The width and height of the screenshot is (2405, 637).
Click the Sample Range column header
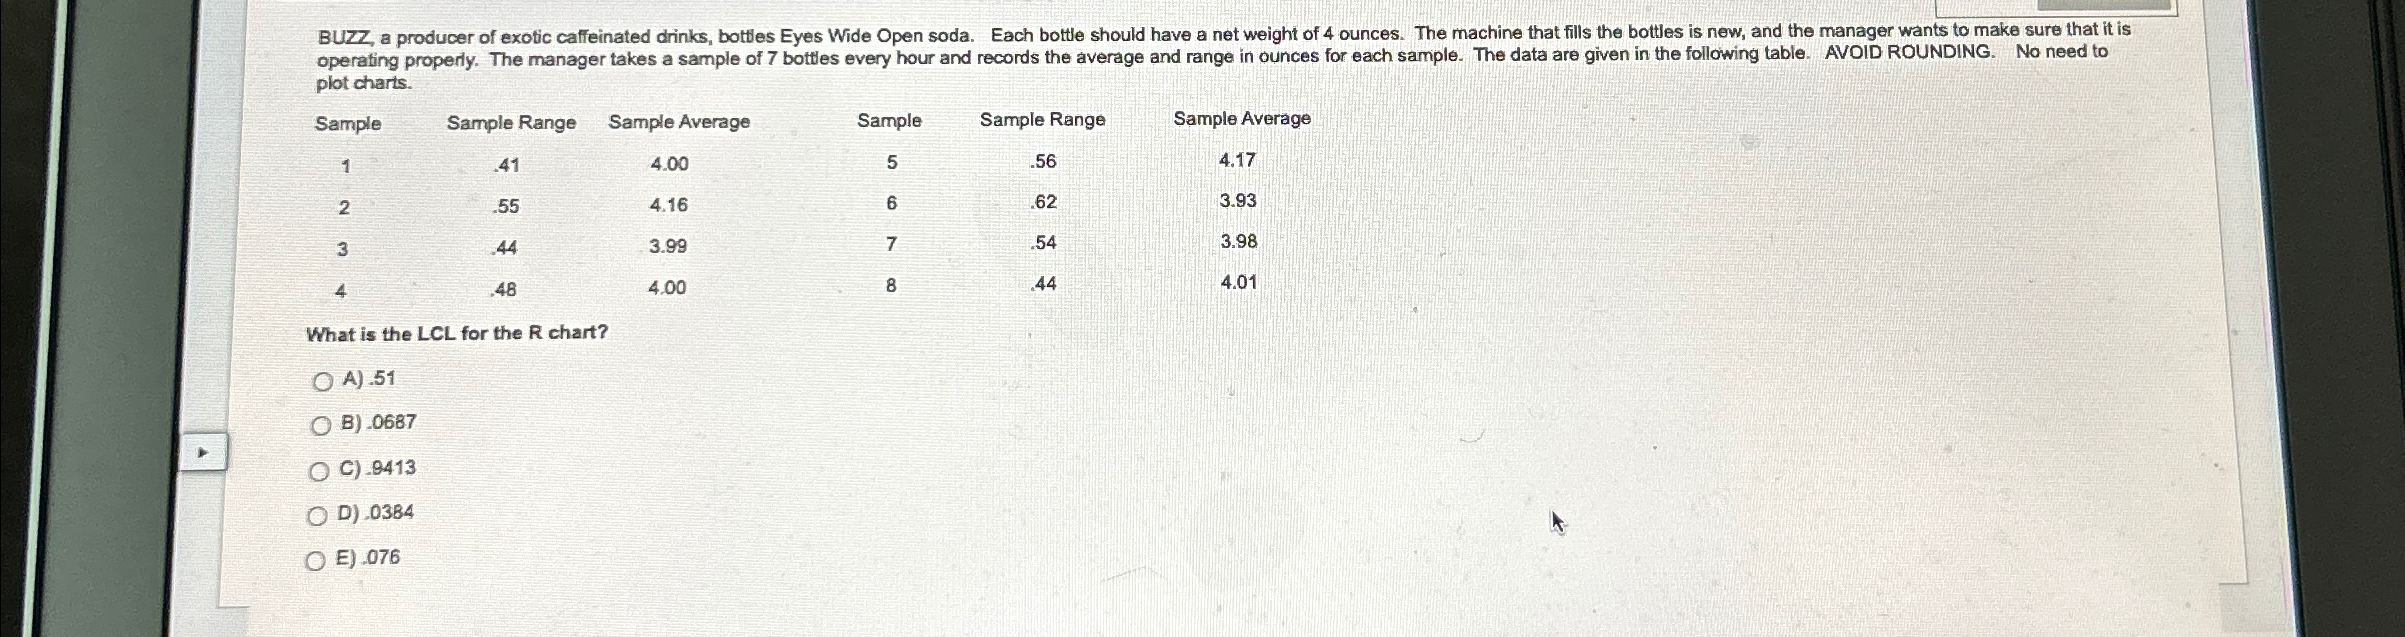(511, 120)
